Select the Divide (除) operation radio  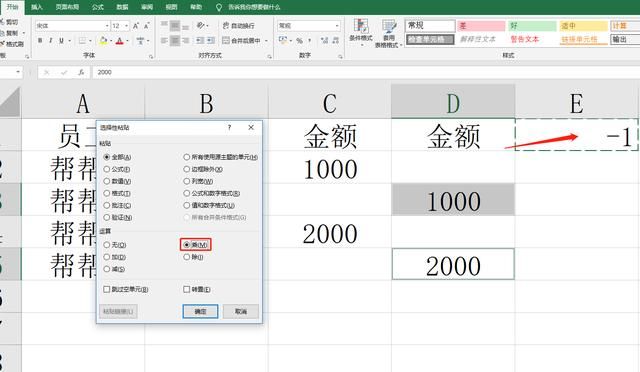point(187,257)
